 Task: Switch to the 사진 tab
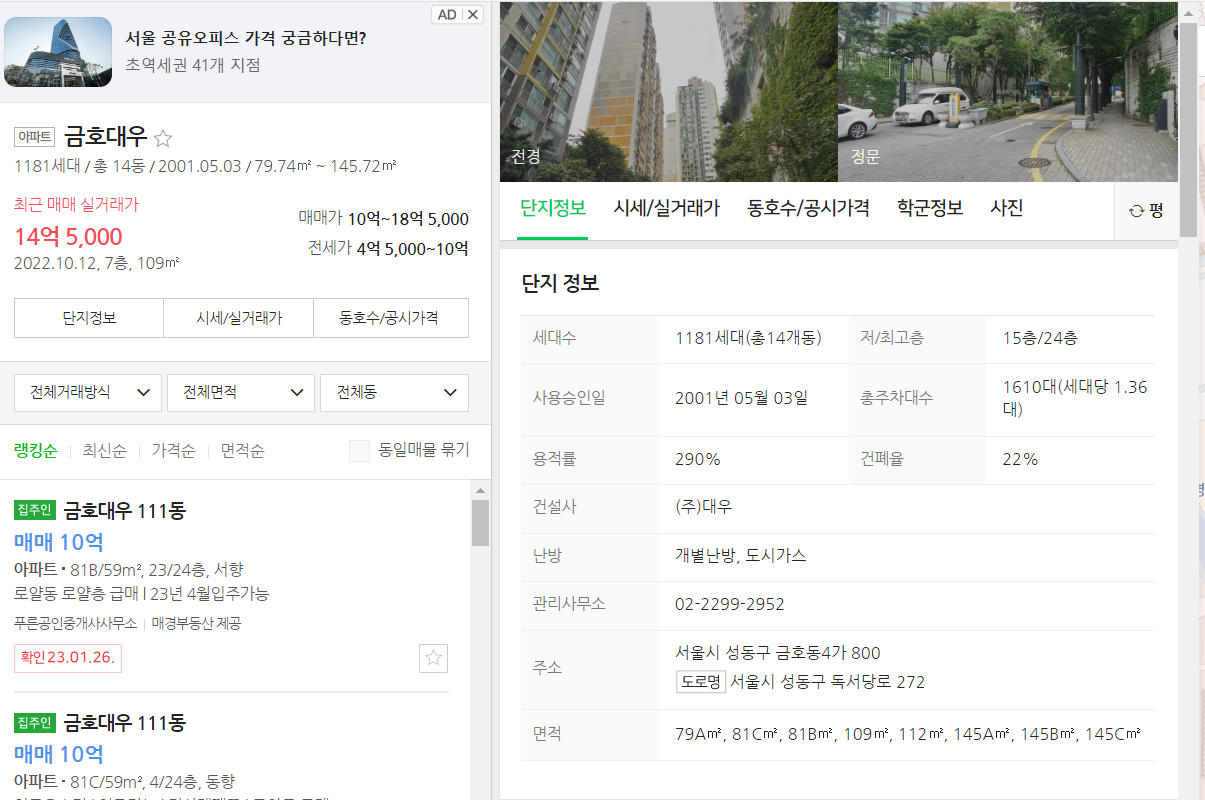point(1006,208)
